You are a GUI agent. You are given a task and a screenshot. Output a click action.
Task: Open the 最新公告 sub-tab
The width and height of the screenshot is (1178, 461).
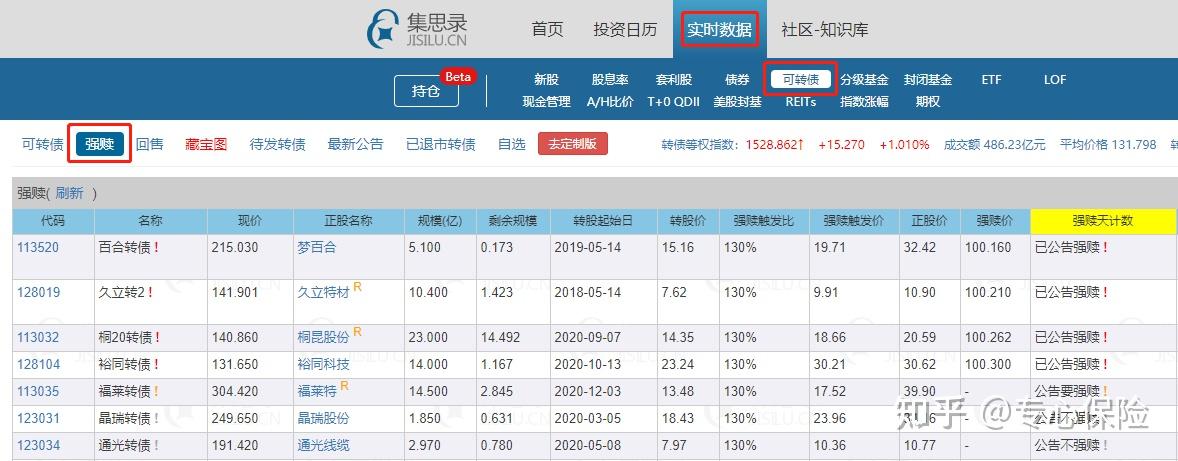(x=355, y=144)
